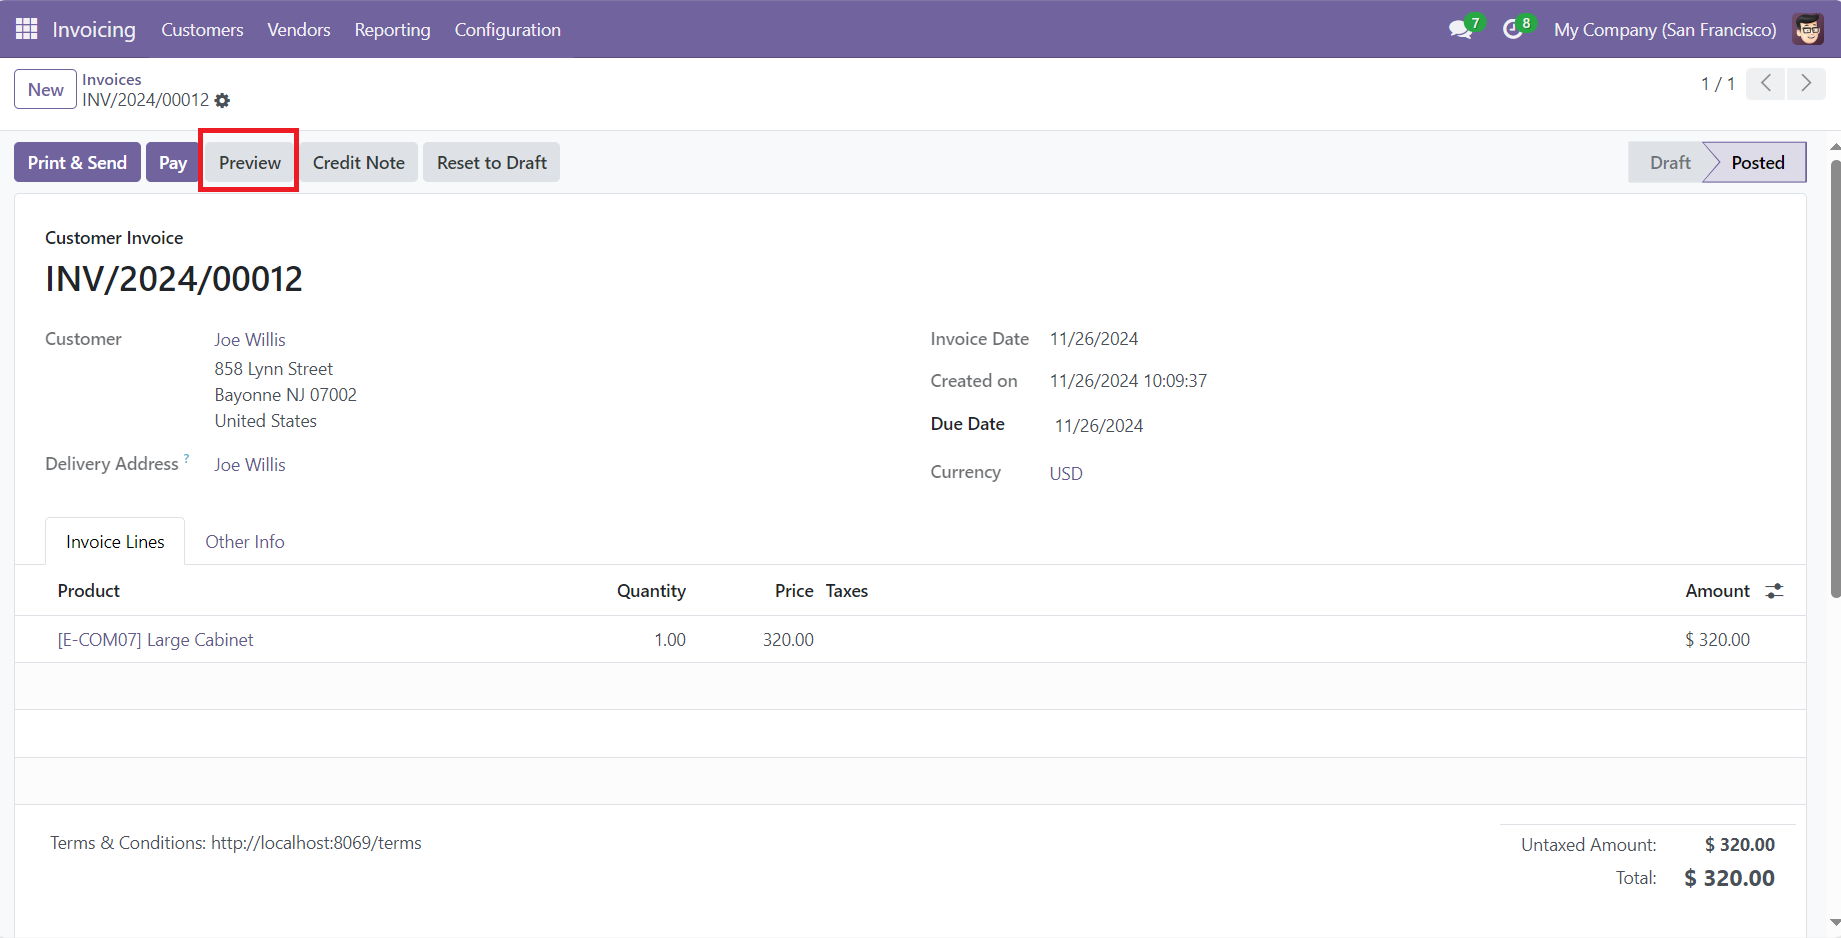Open optional columns icon next to Amount header
The image size is (1841, 938).
click(1774, 590)
